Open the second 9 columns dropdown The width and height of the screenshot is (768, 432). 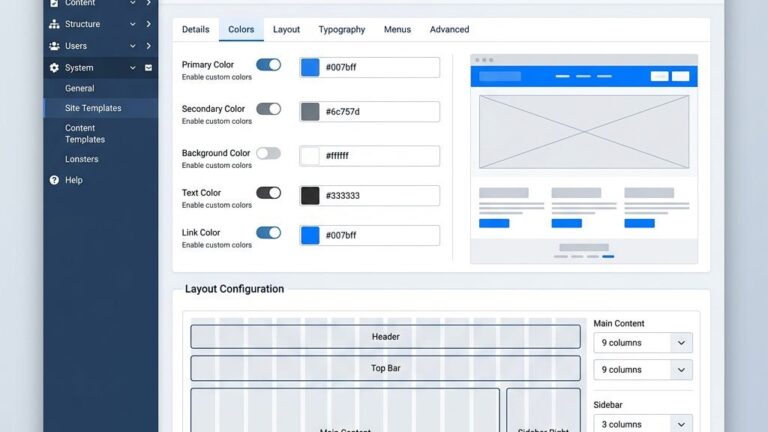coord(643,370)
